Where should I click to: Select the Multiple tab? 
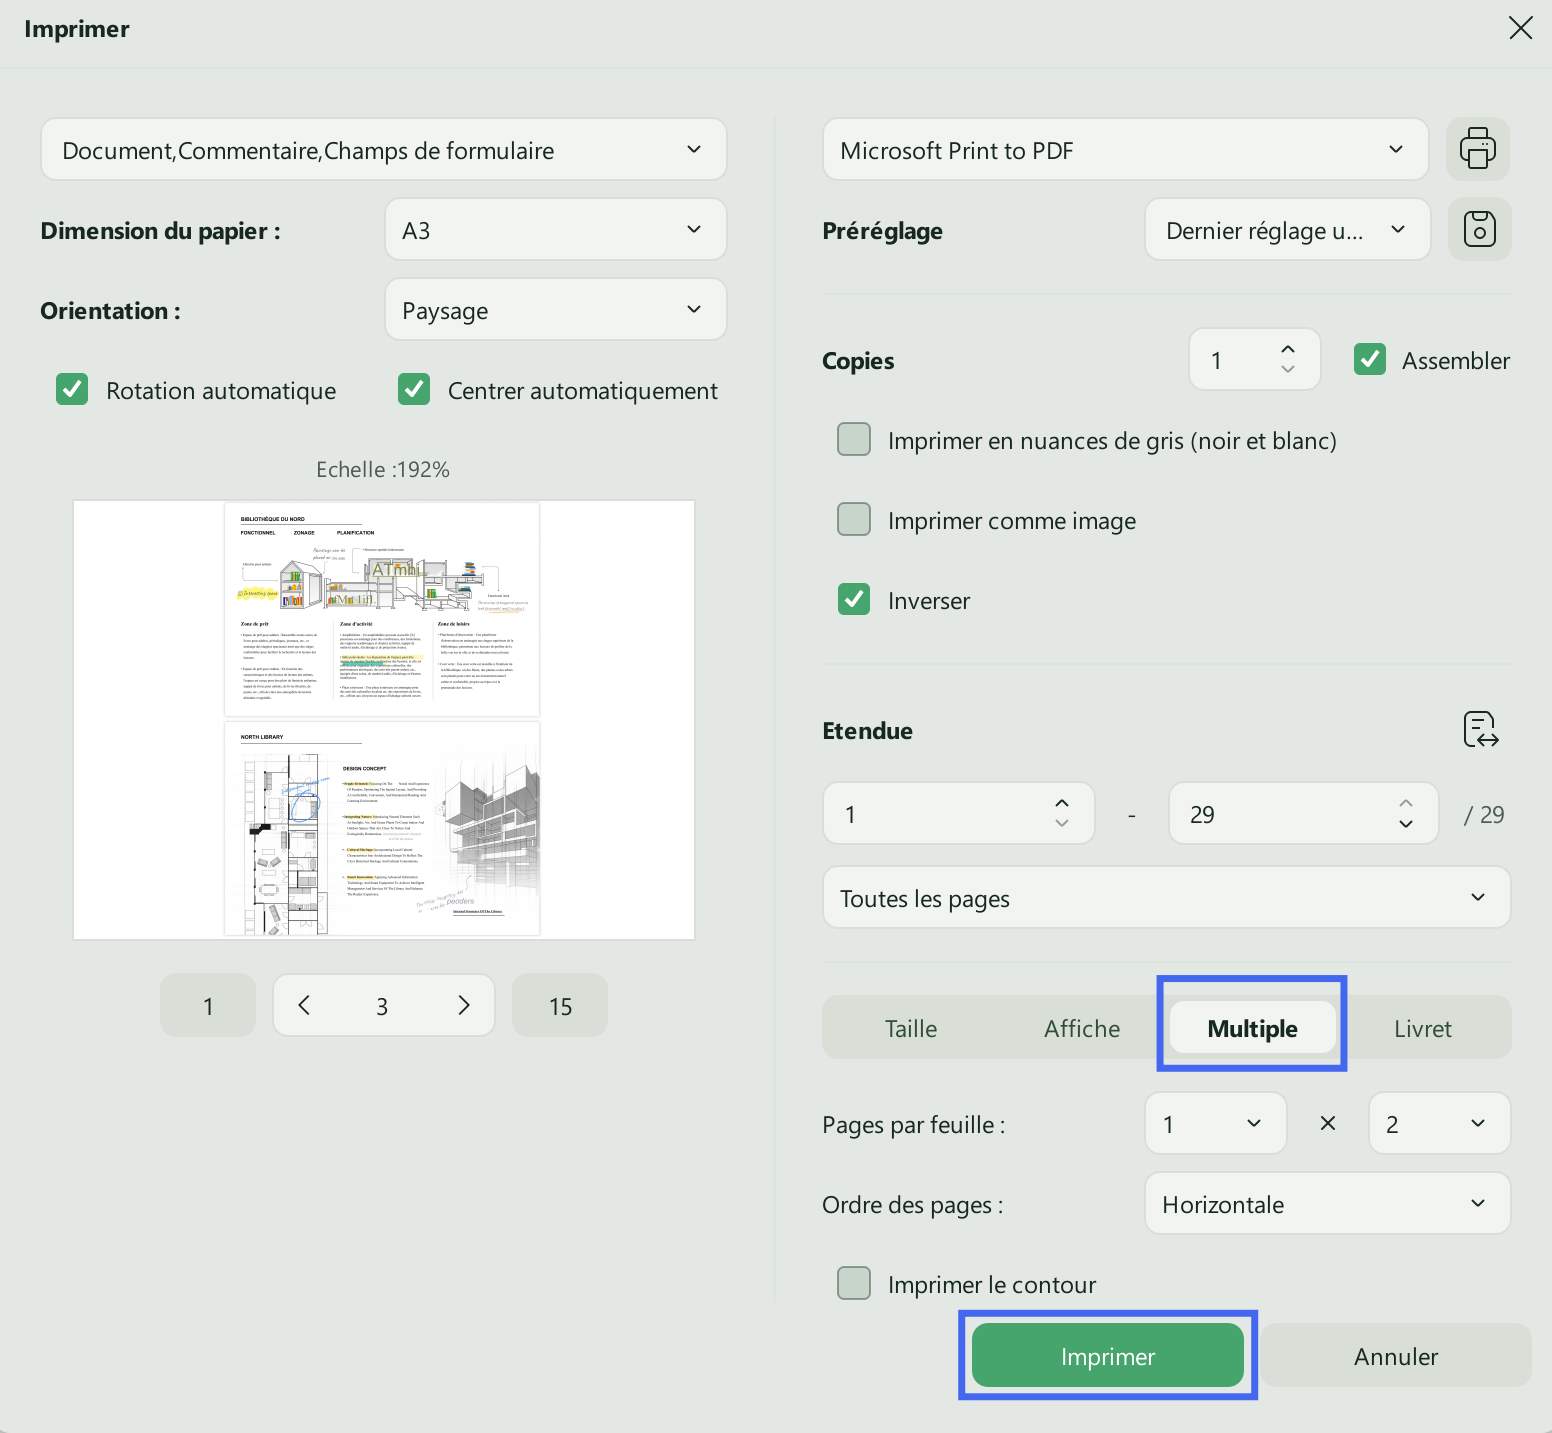coord(1253,1027)
